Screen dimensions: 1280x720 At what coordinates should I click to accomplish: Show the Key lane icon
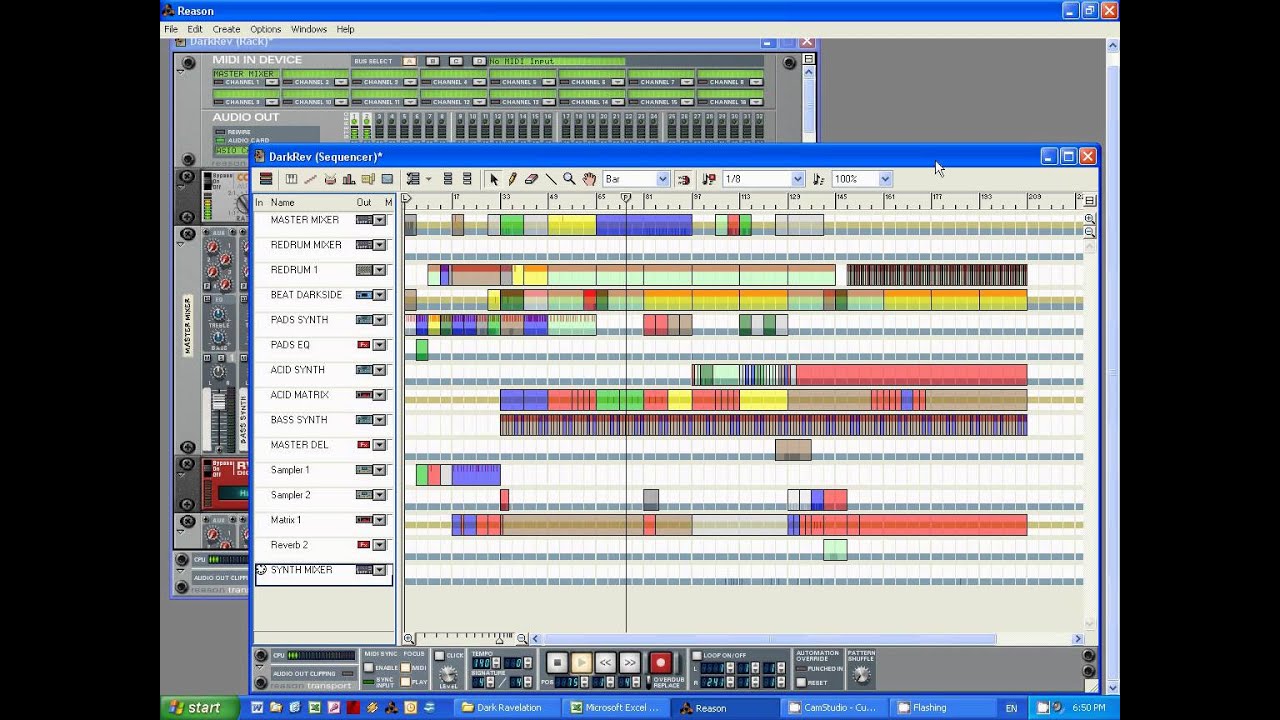(291, 179)
